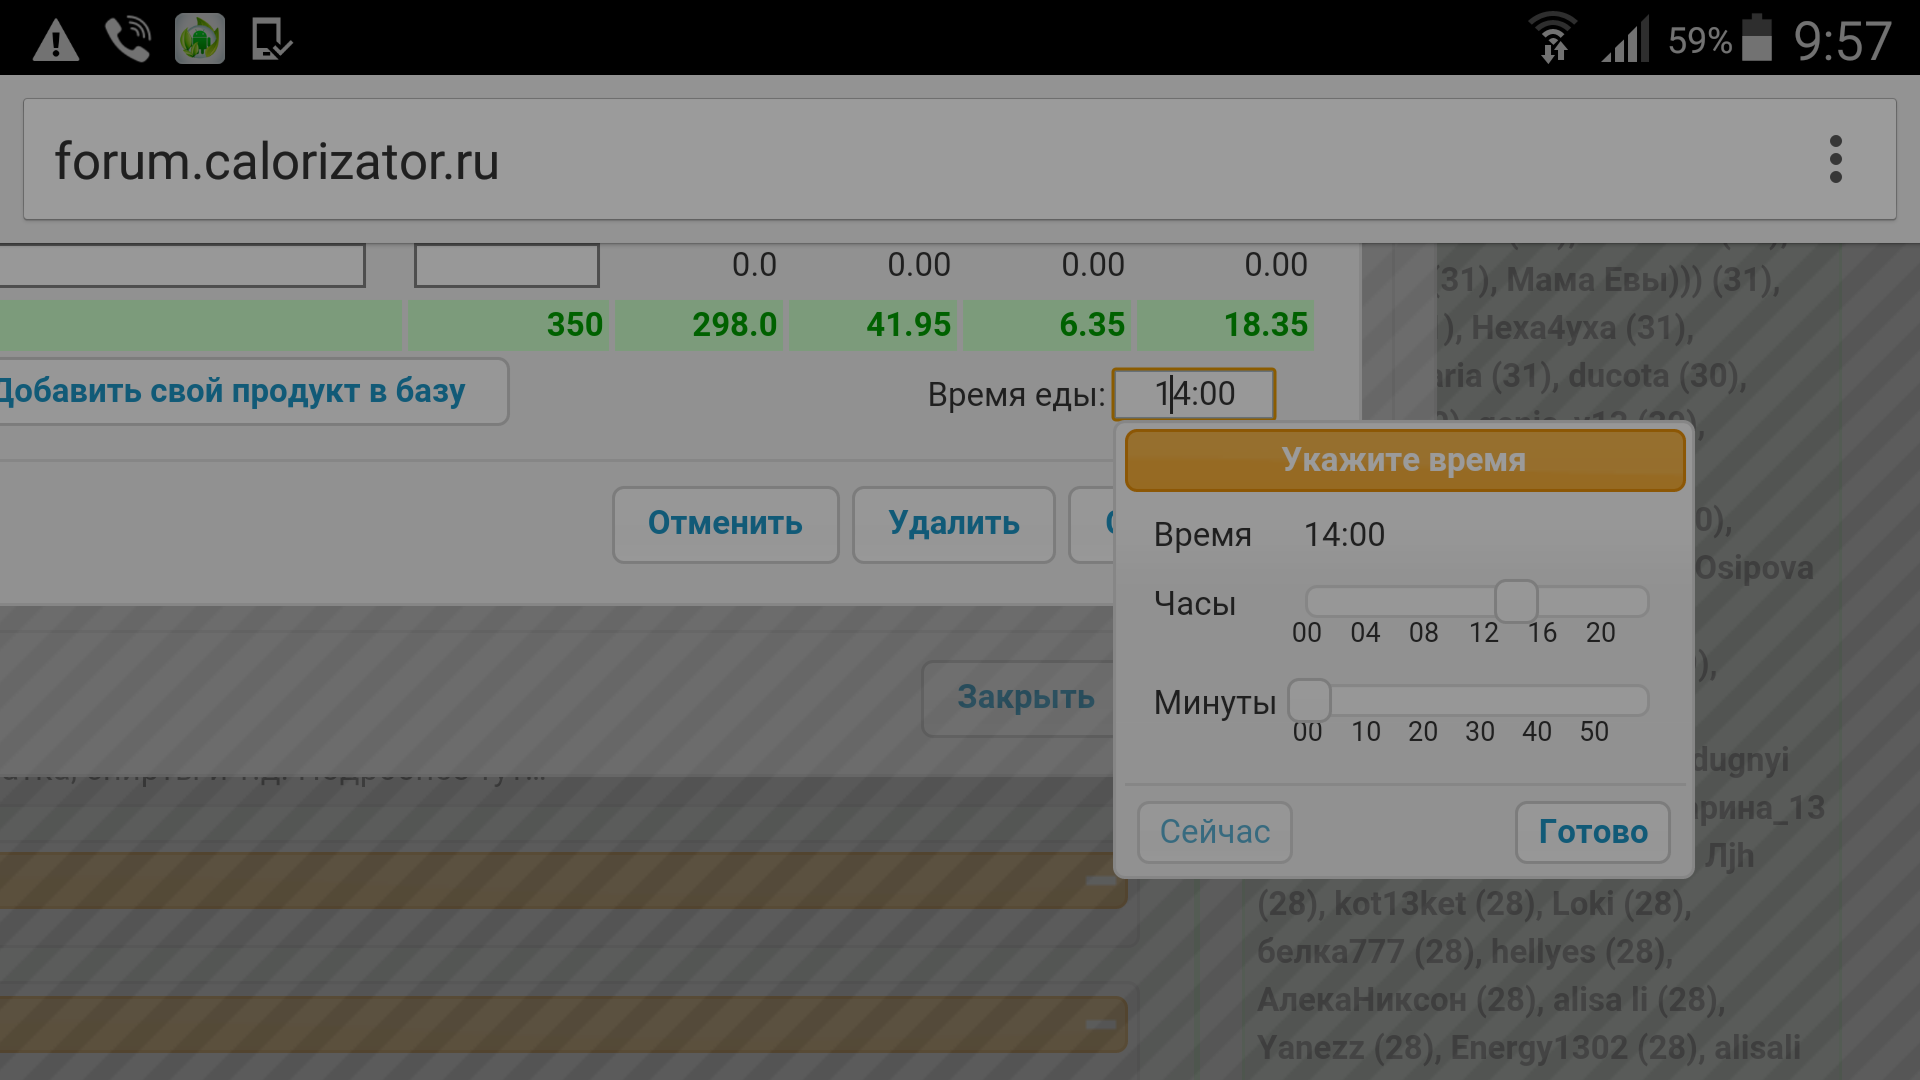Click the Удалить button
1920x1080 pixels.
pos(953,524)
